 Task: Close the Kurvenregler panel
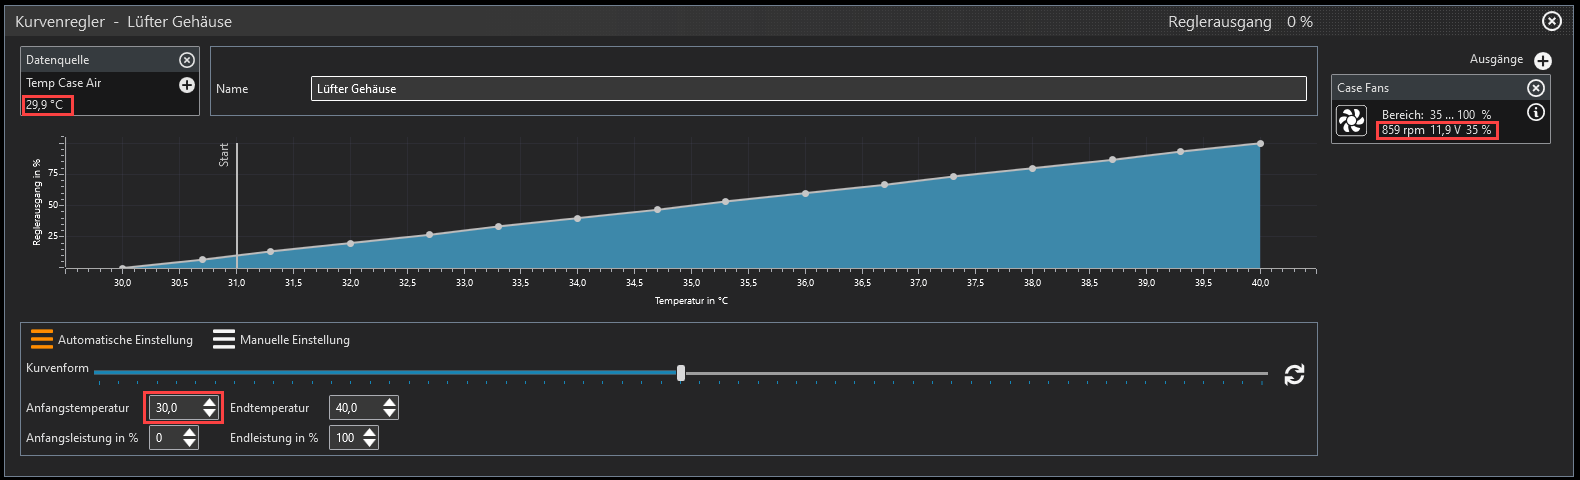1551,21
